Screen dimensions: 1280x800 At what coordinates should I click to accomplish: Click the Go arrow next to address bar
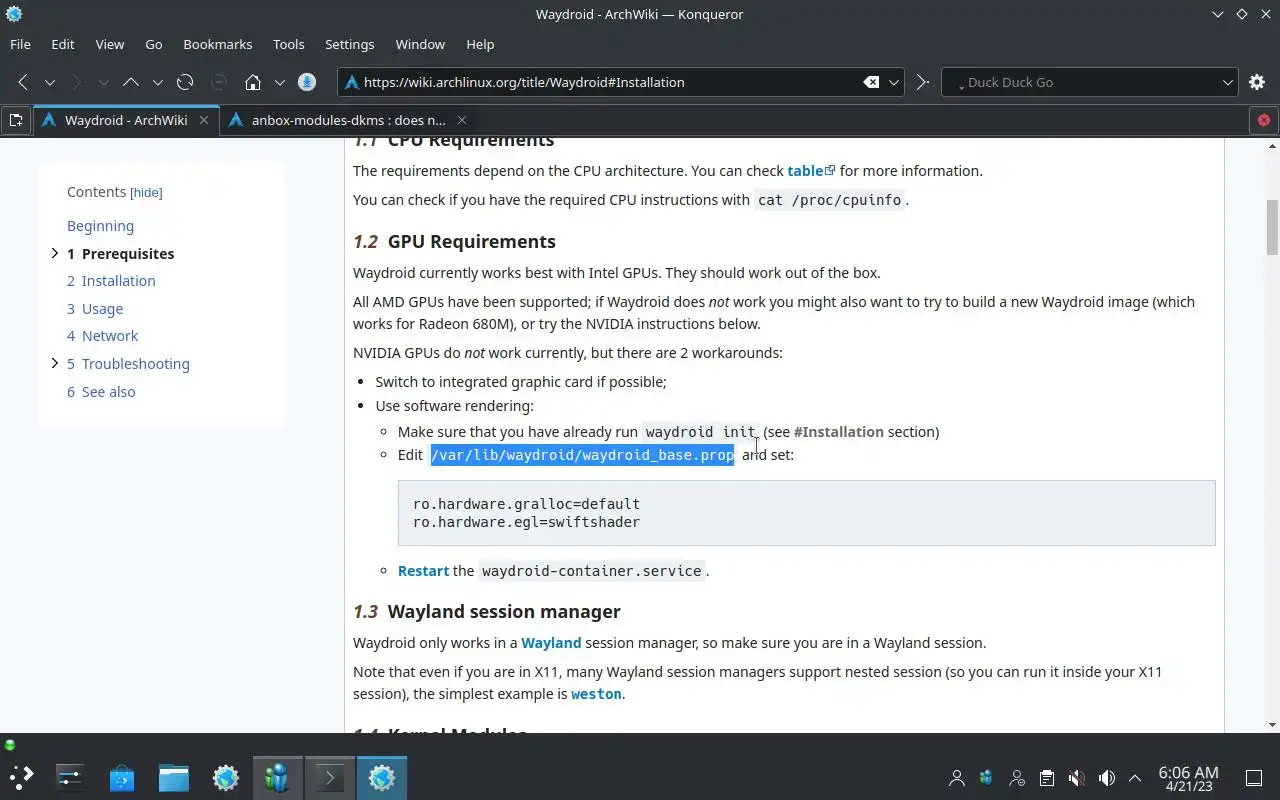coord(922,82)
